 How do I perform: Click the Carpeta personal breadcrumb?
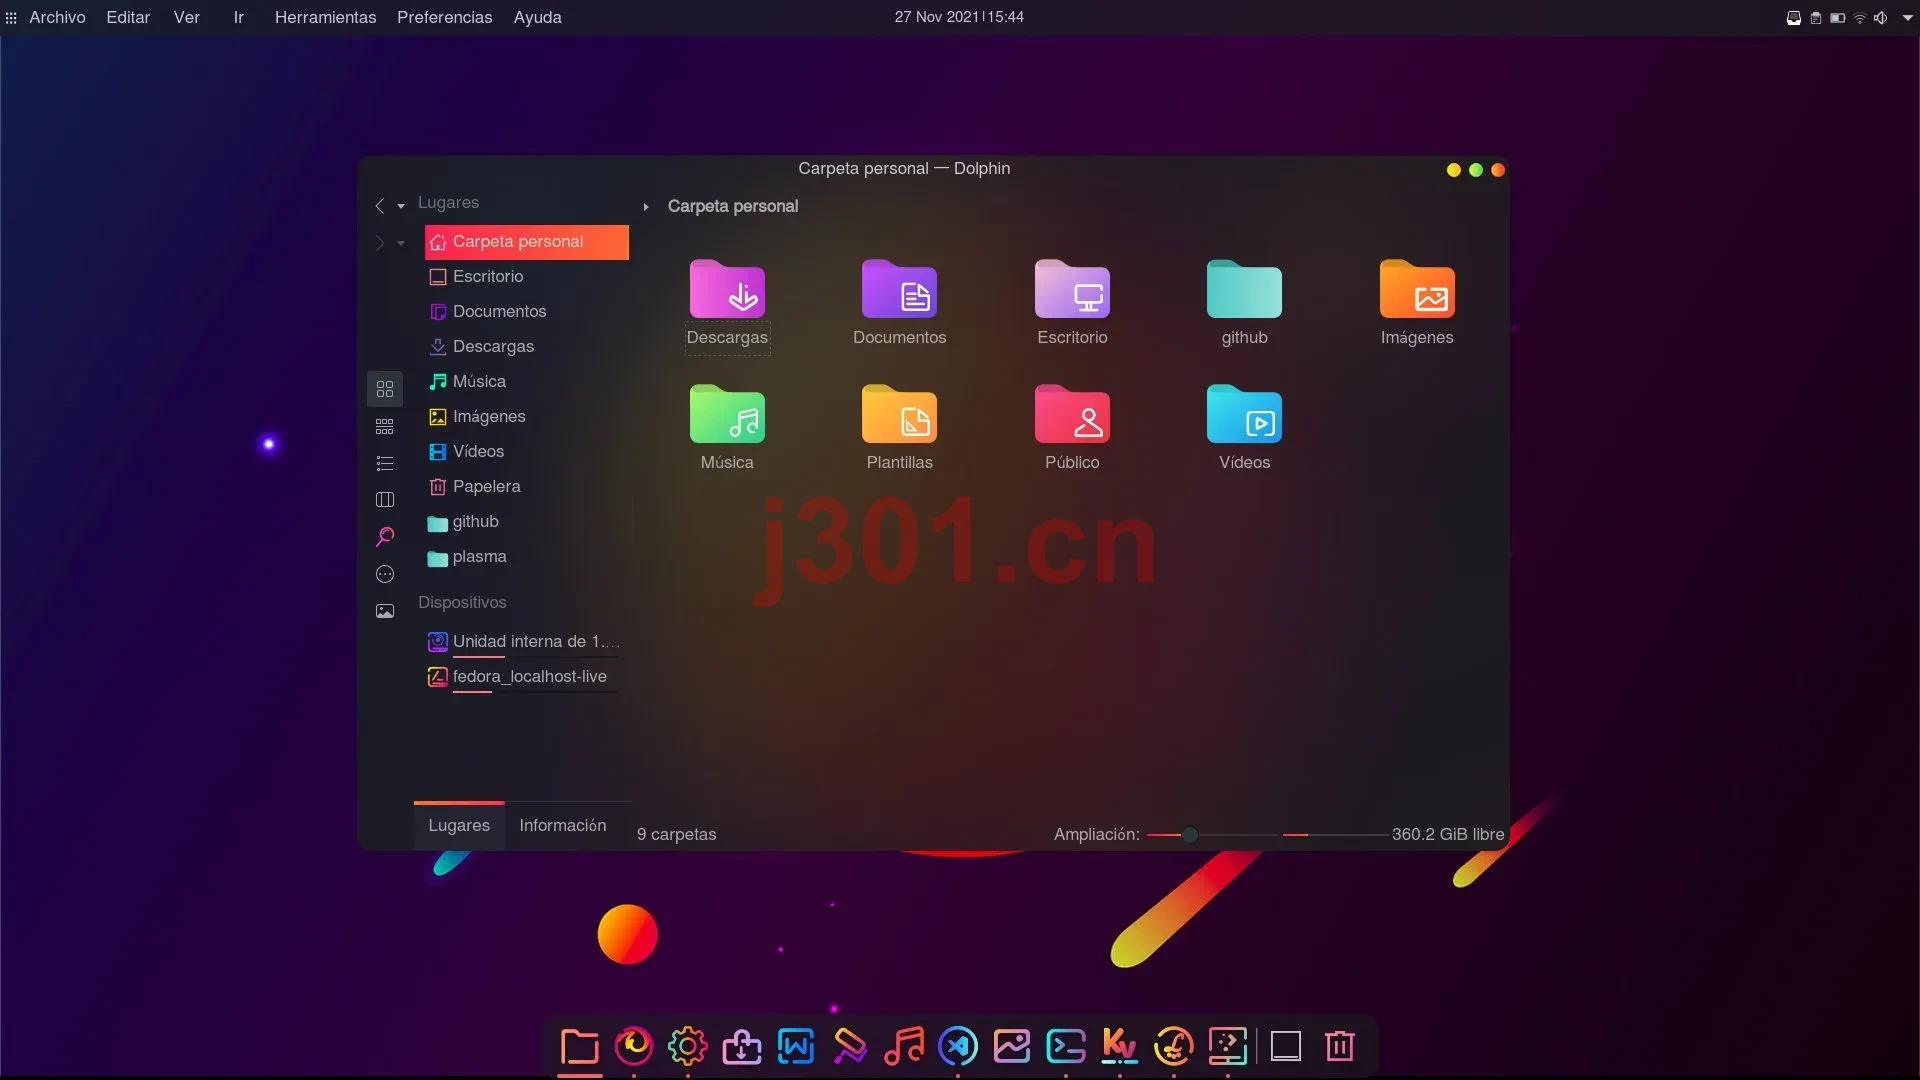coord(733,206)
